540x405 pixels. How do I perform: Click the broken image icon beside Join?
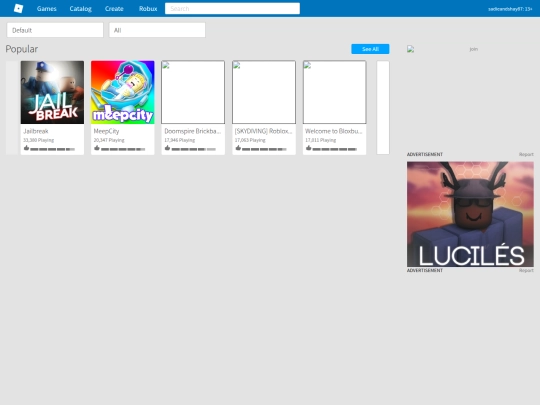411,49
